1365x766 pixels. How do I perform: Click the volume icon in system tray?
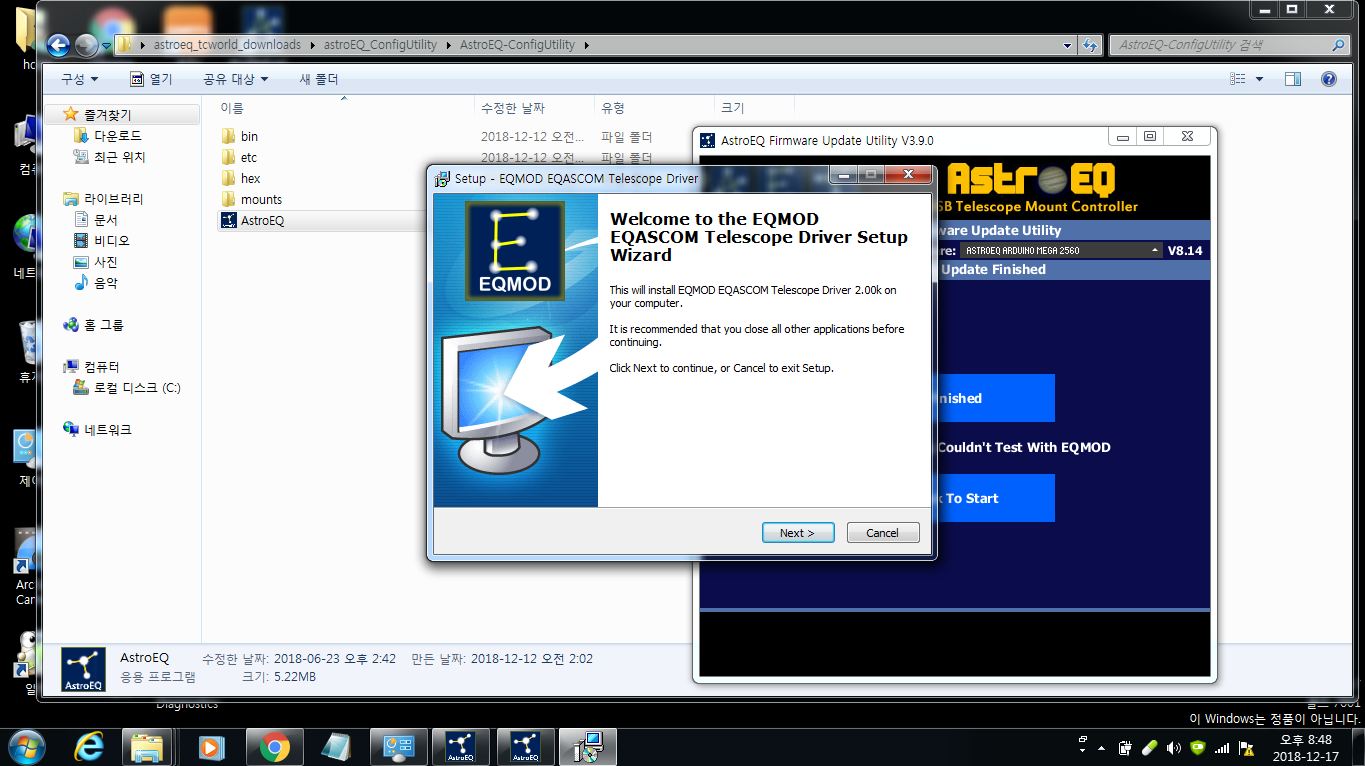click(x=1173, y=747)
